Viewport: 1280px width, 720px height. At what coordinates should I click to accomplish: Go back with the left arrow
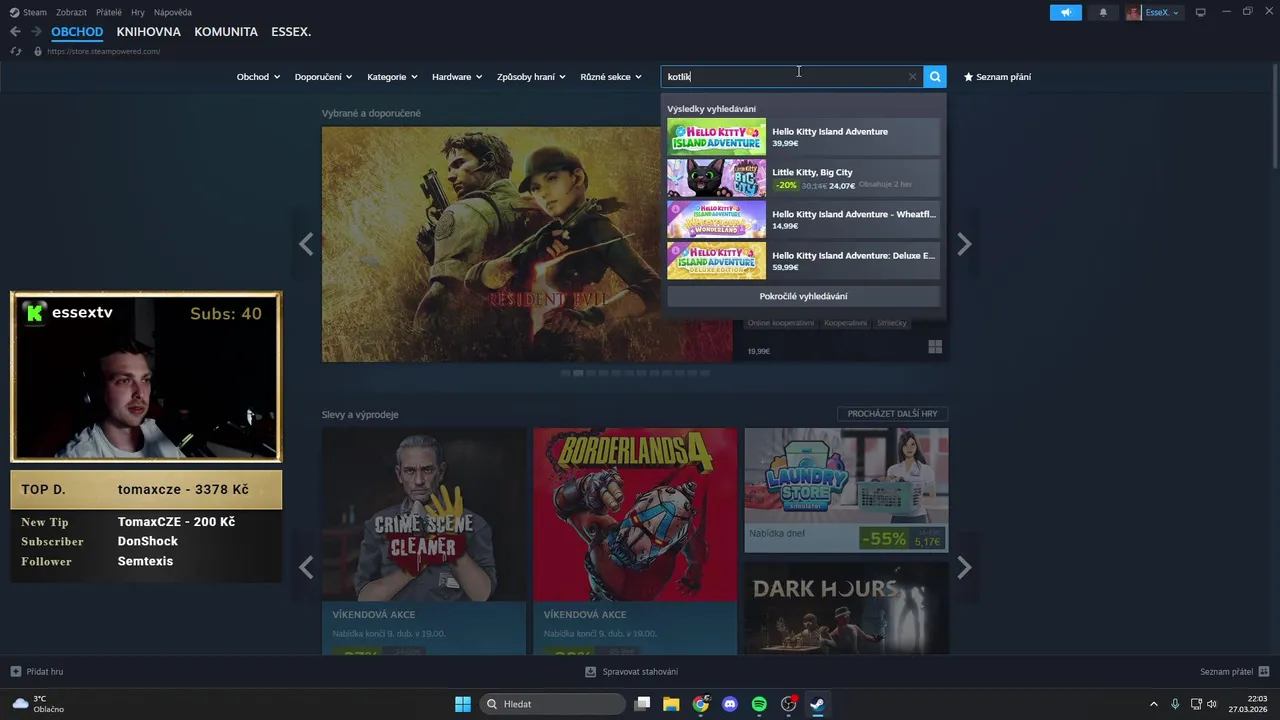[15, 32]
